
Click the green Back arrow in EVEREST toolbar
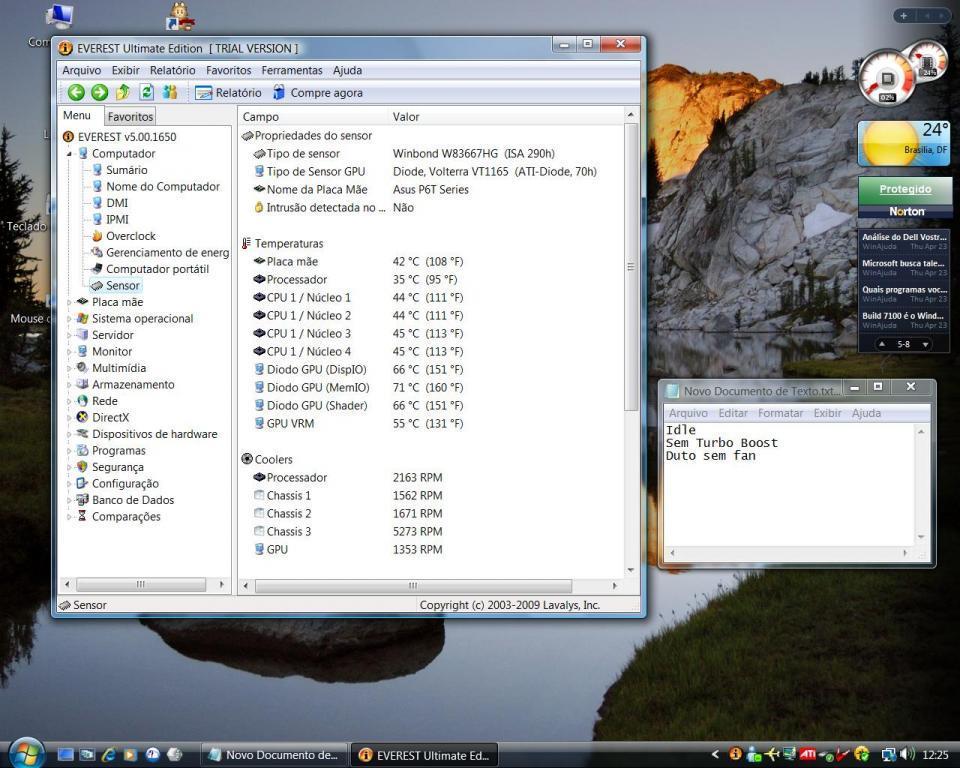[76, 93]
